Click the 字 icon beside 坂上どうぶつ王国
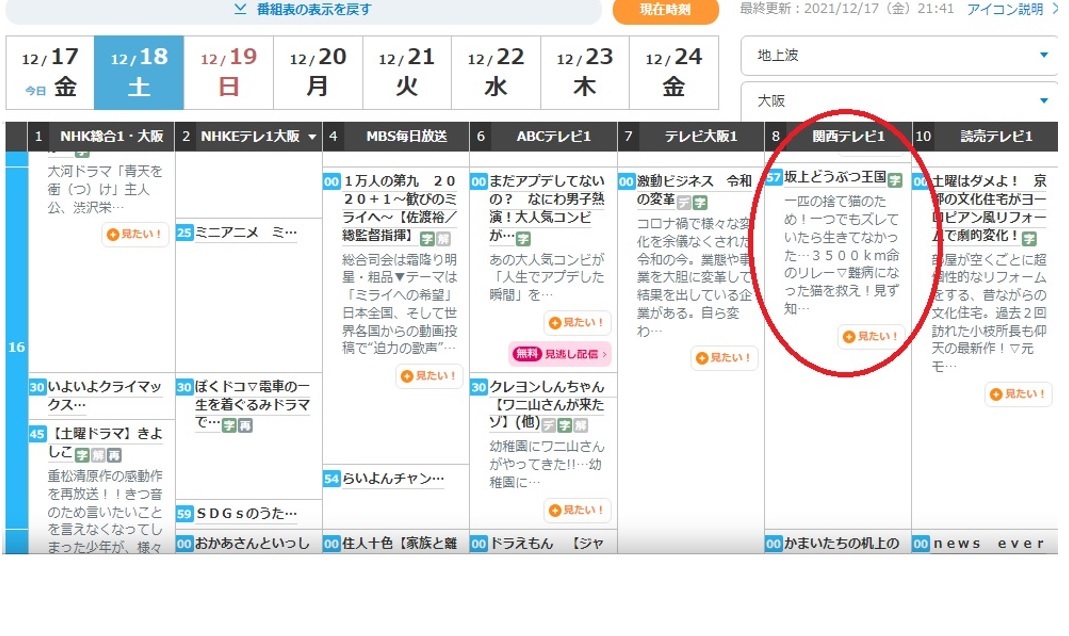 coord(896,180)
